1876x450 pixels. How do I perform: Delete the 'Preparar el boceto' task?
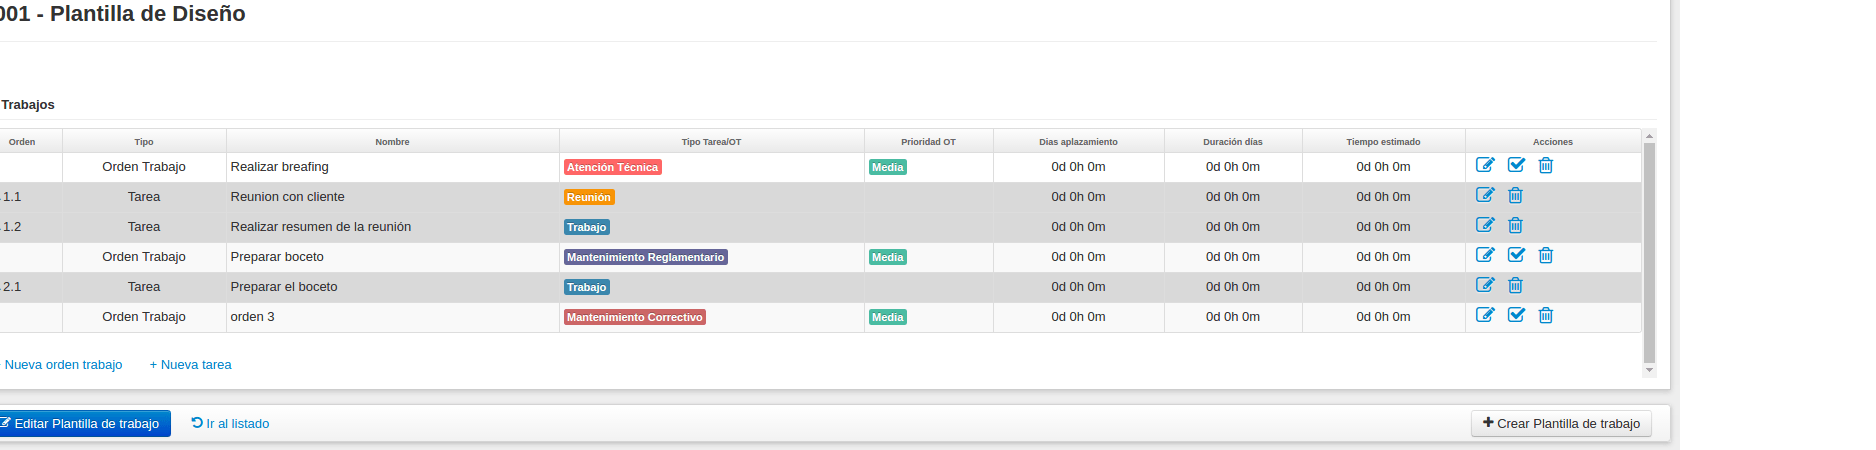(1515, 285)
